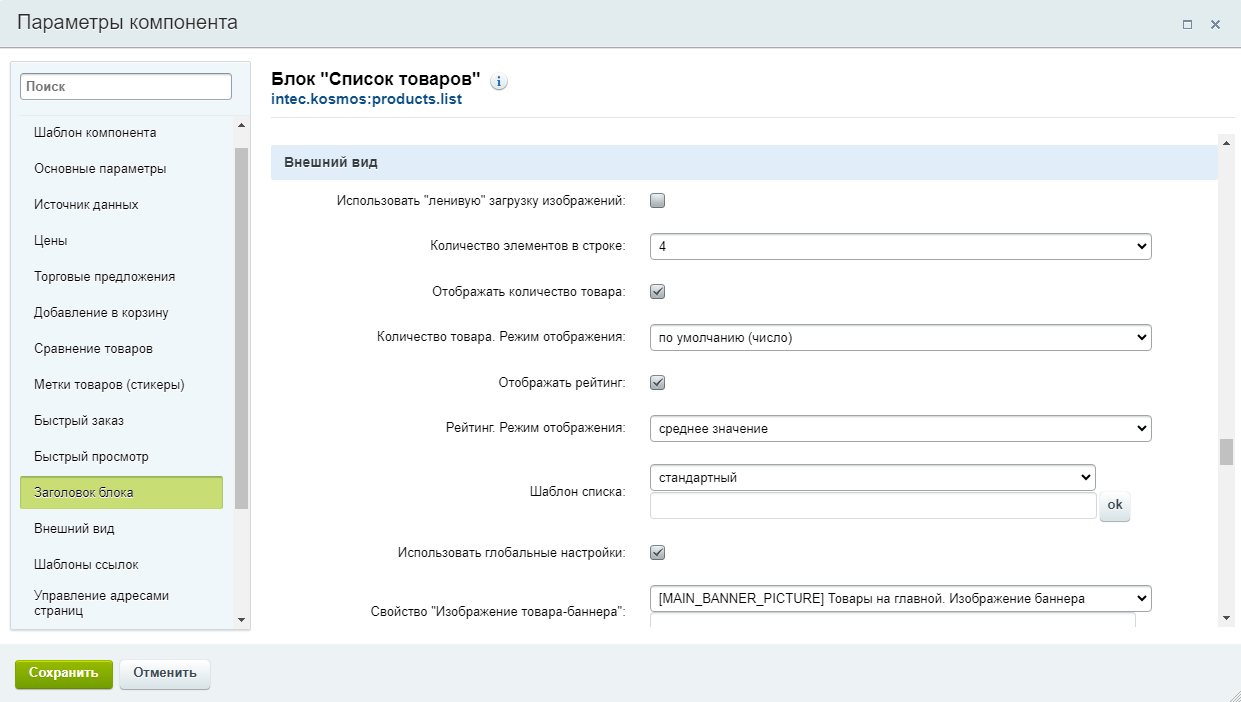The image size is (1241, 702).
Task: Click the custom list template text field
Action: pos(873,506)
